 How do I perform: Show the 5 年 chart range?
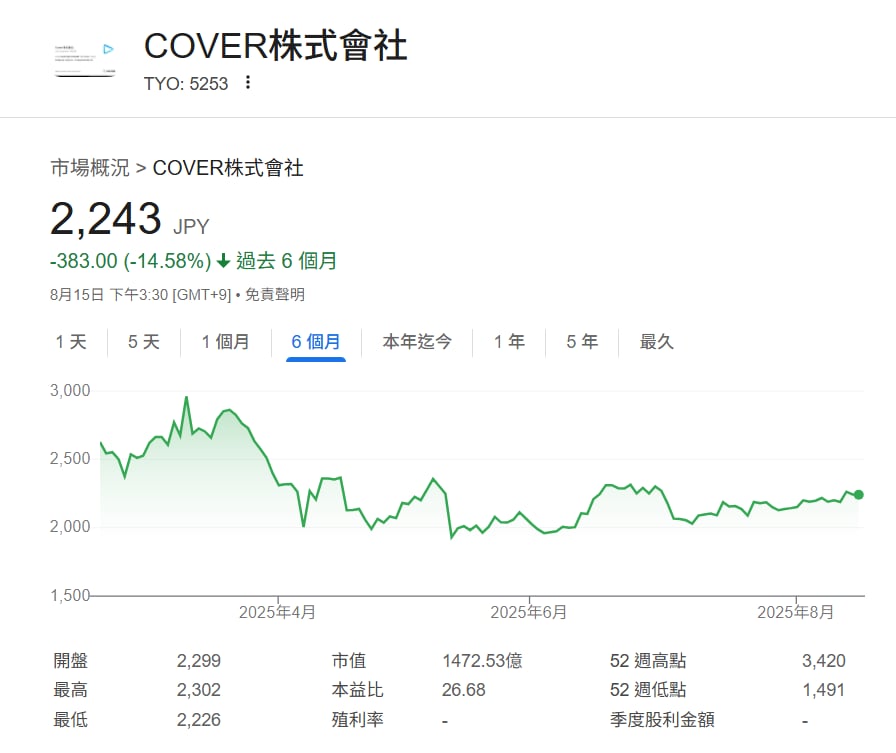tap(582, 342)
